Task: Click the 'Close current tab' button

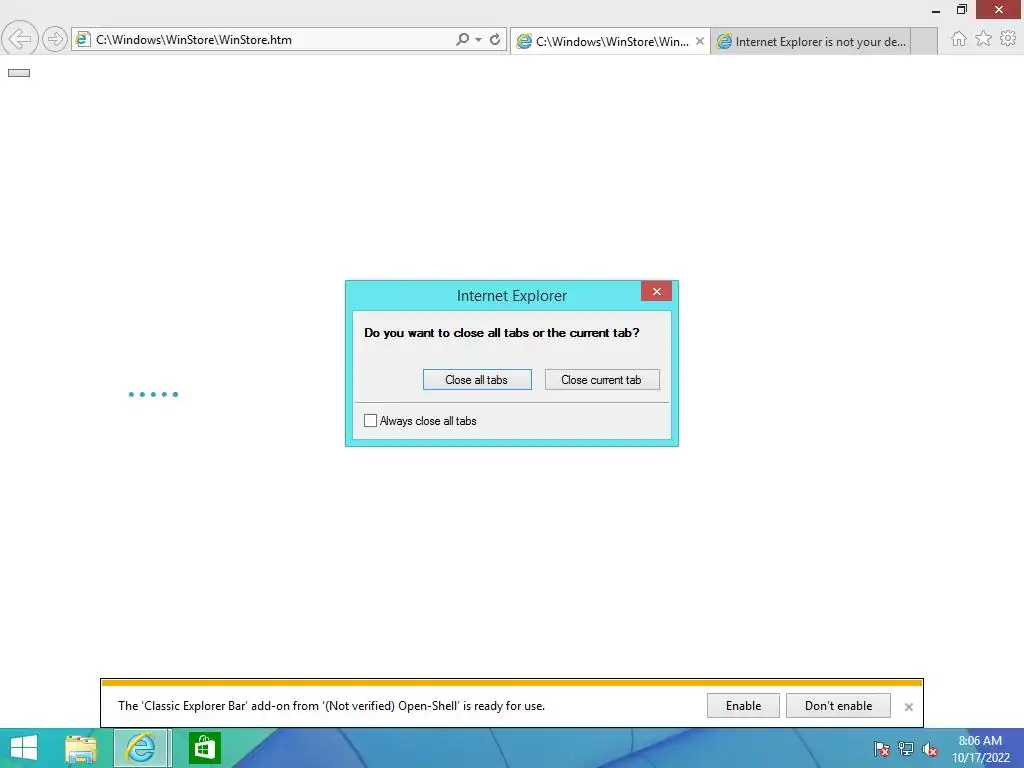Action: pos(601,379)
